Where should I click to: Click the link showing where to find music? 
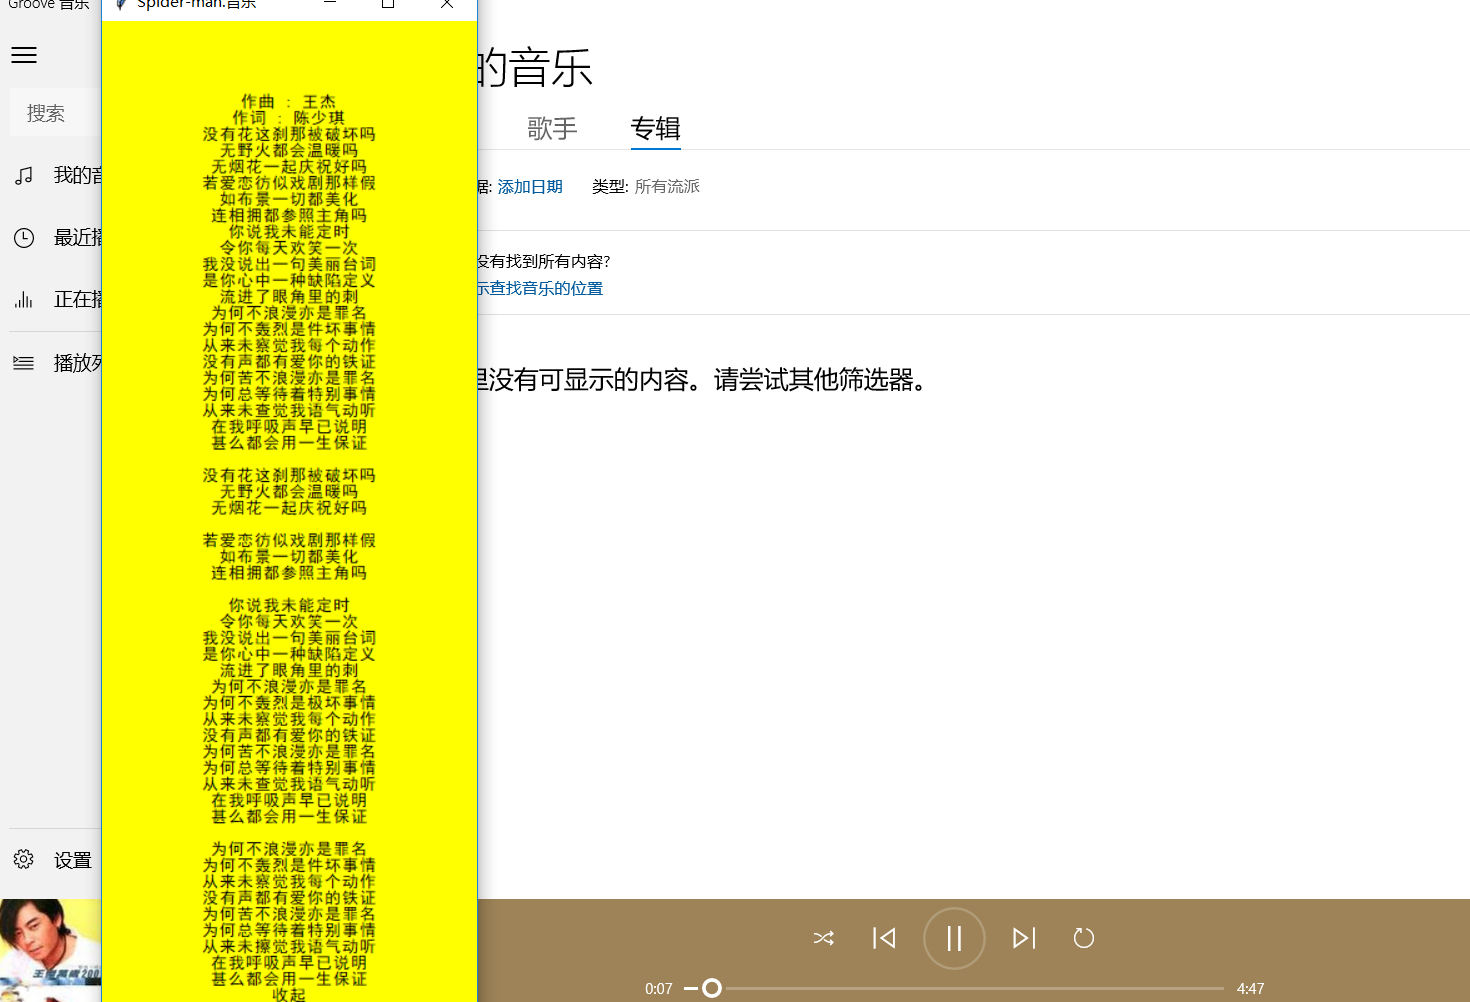pyautogui.click(x=540, y=288)
